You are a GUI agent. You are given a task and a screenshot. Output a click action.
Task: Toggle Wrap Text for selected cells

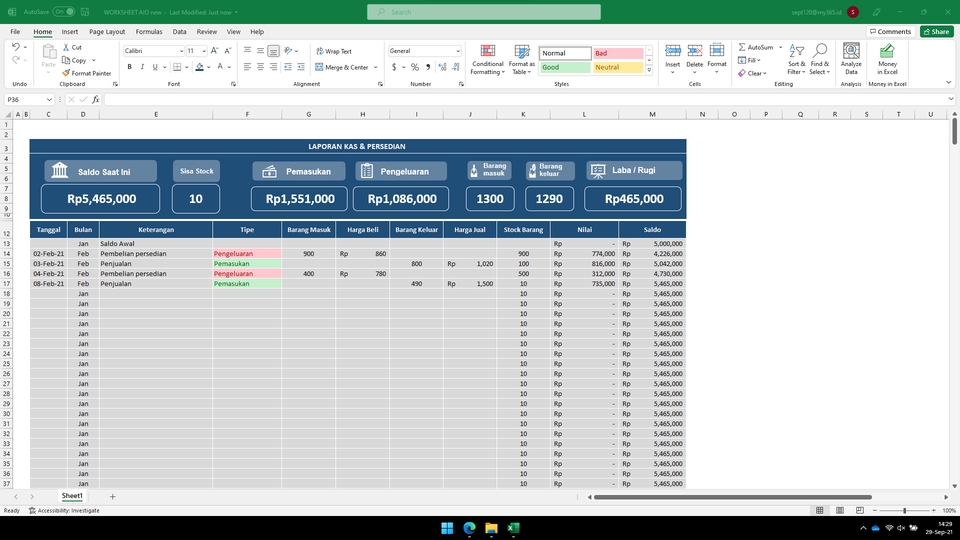tap(334, 51)
